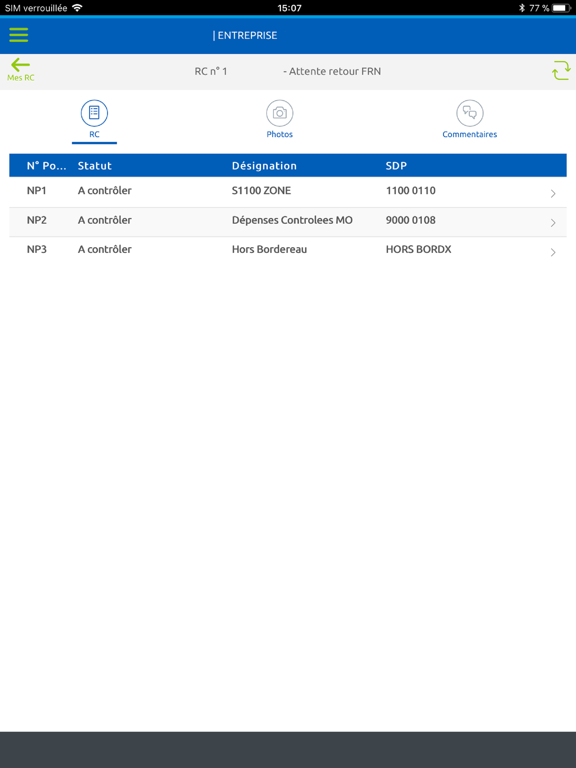Tap the Wi-Fi status icon
Image resolution: width=576 pixels, height=768 pixels.
point(77,7)
